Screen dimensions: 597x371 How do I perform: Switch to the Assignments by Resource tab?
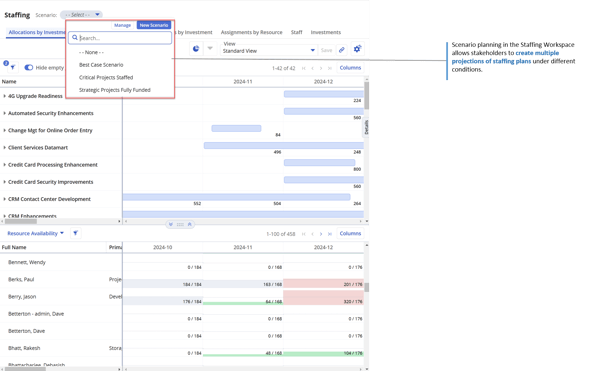(x=251, y=32)
